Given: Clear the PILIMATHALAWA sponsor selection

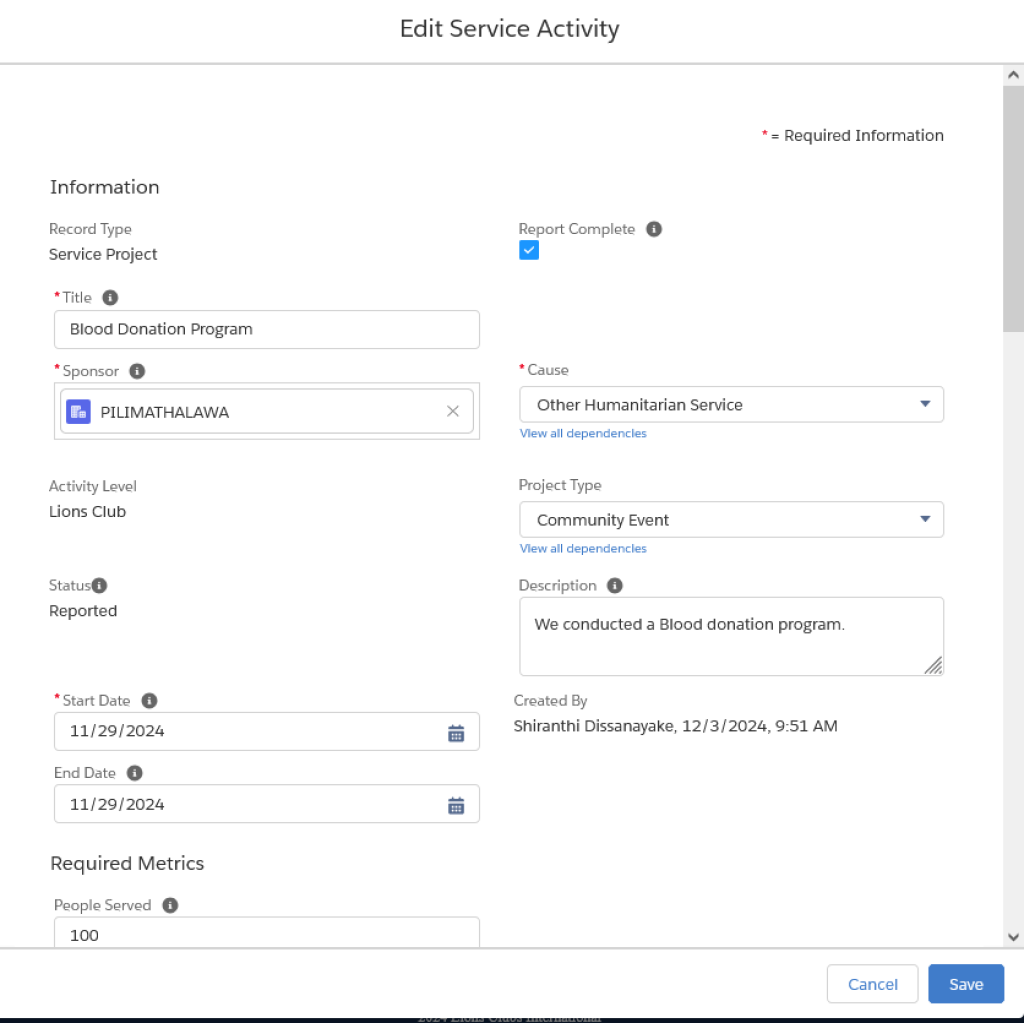Looking at the screenshot, I should [x=453, y=412].
